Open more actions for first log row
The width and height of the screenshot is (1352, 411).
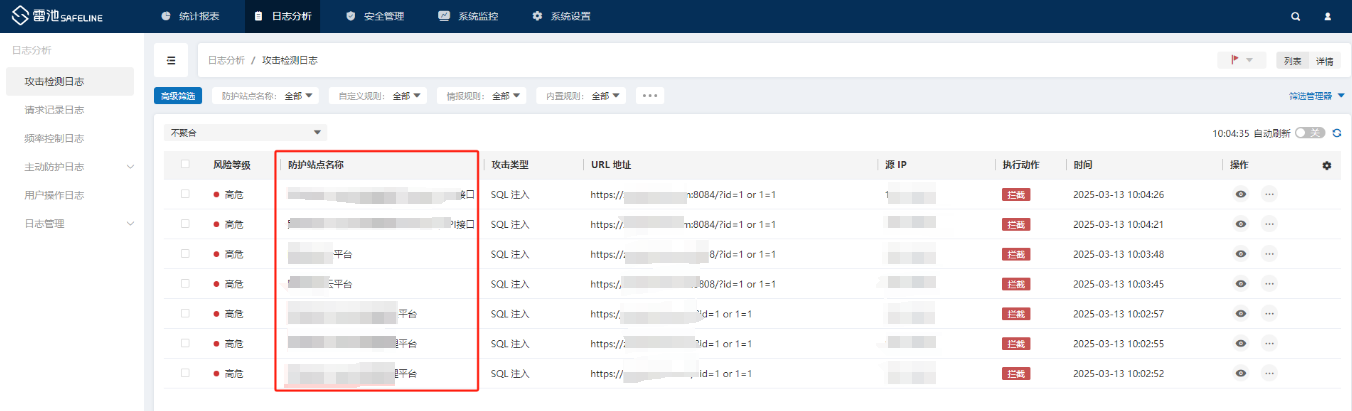pos(1269,195)
